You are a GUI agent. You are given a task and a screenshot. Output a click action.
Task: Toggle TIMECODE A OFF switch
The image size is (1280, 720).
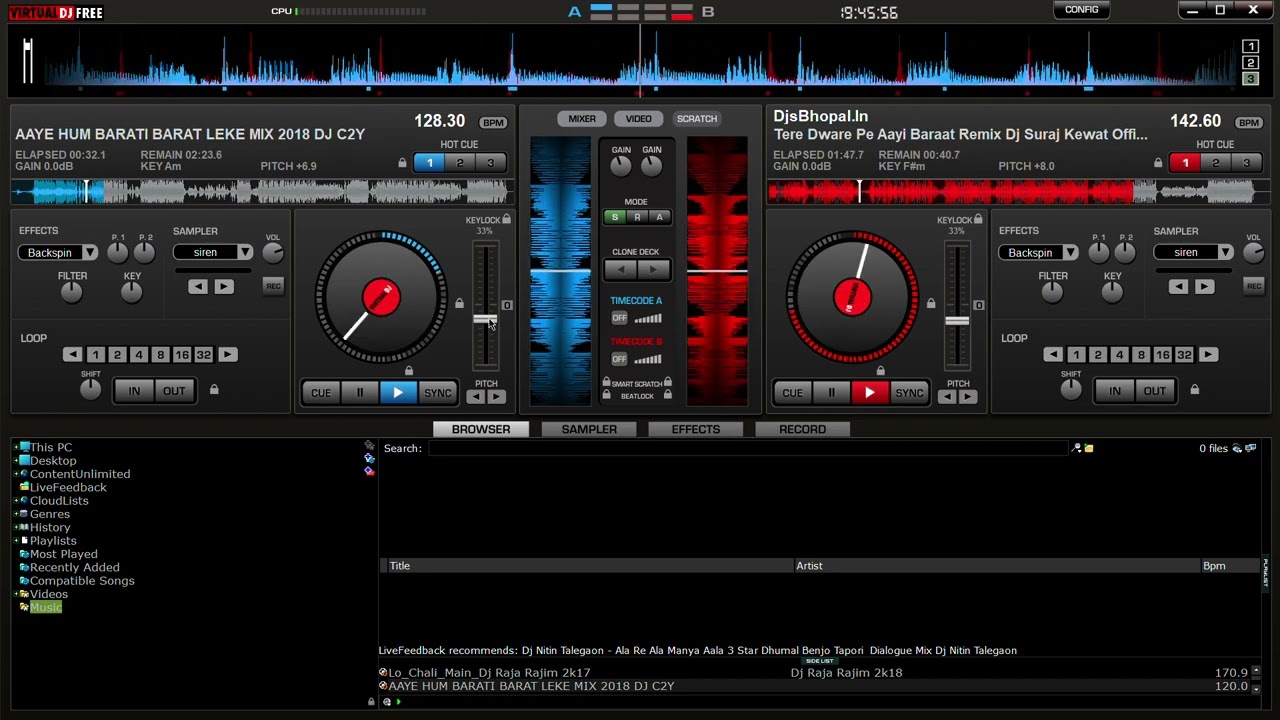click(x=619, y=319)
